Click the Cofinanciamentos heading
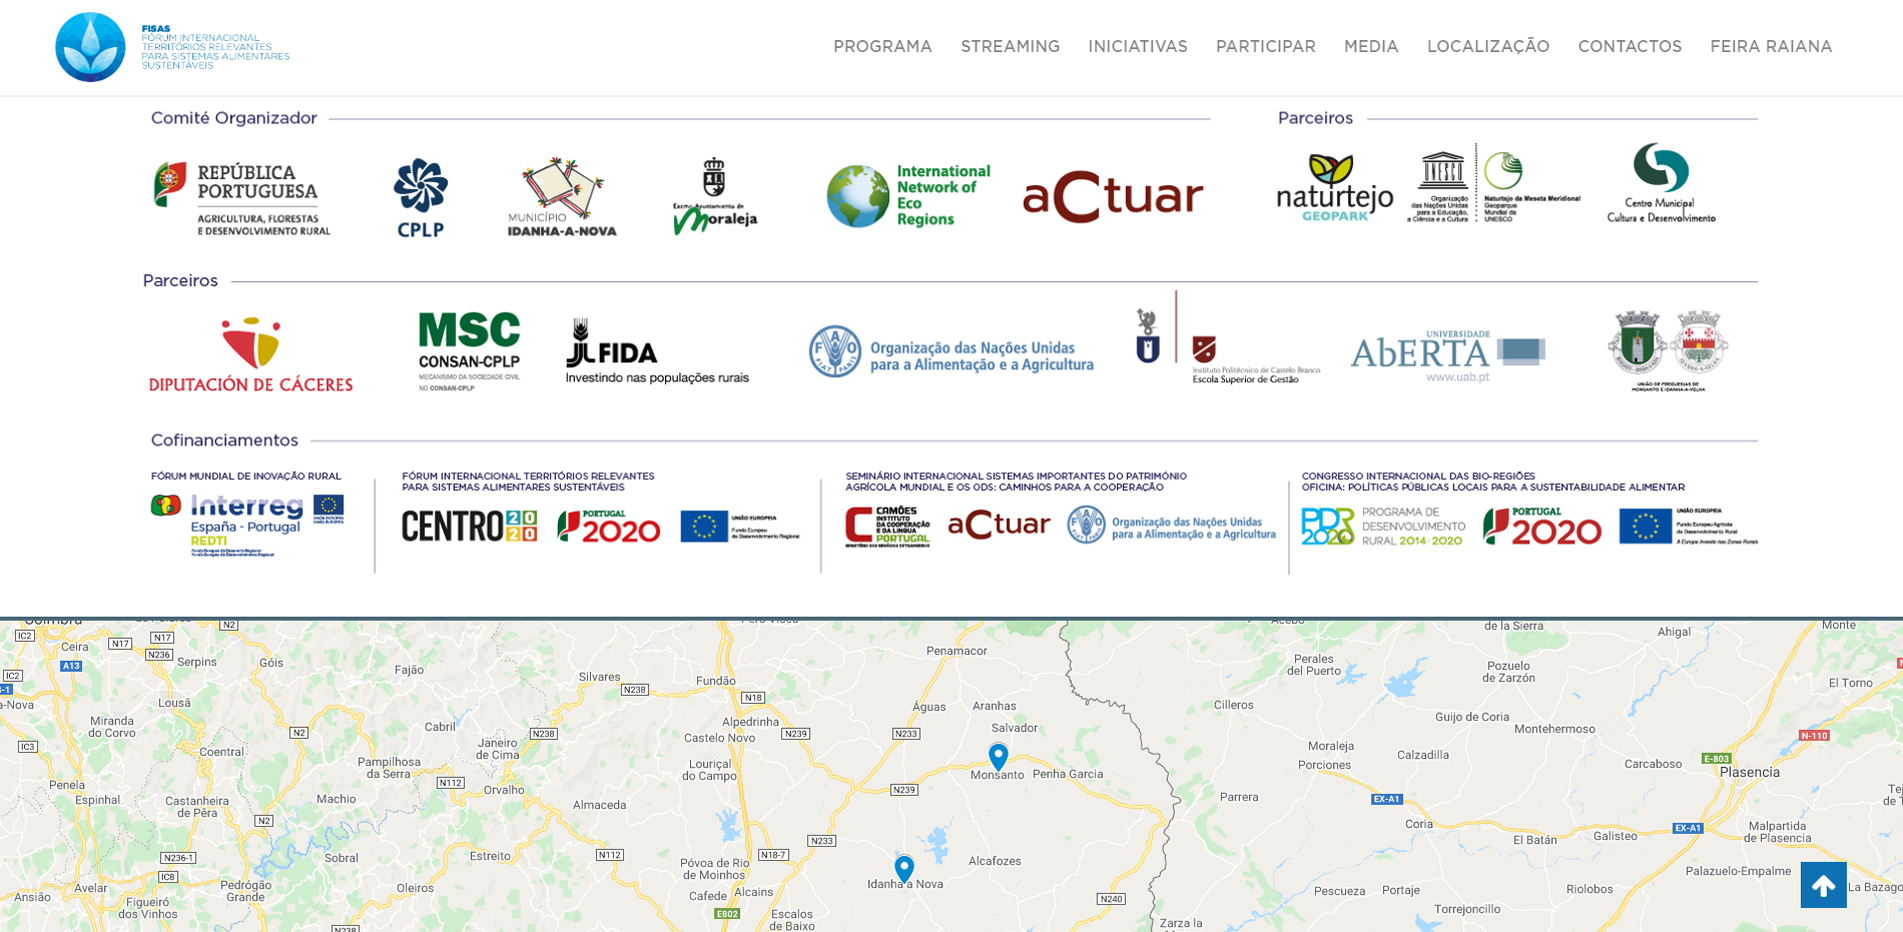The width and height of the screenshot is (1903, 932). [x=224, y=440]
